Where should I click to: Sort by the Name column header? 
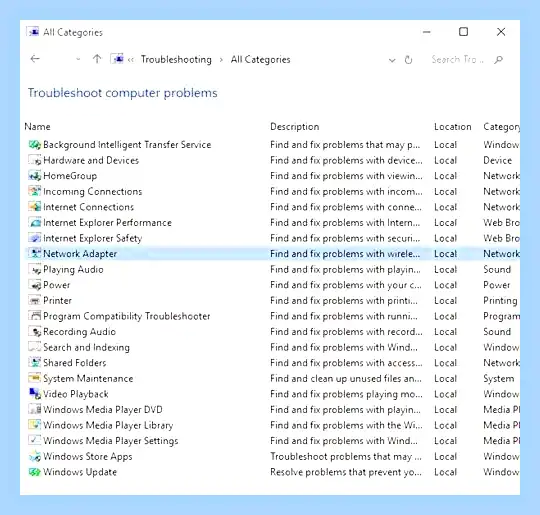coord(38,127)
